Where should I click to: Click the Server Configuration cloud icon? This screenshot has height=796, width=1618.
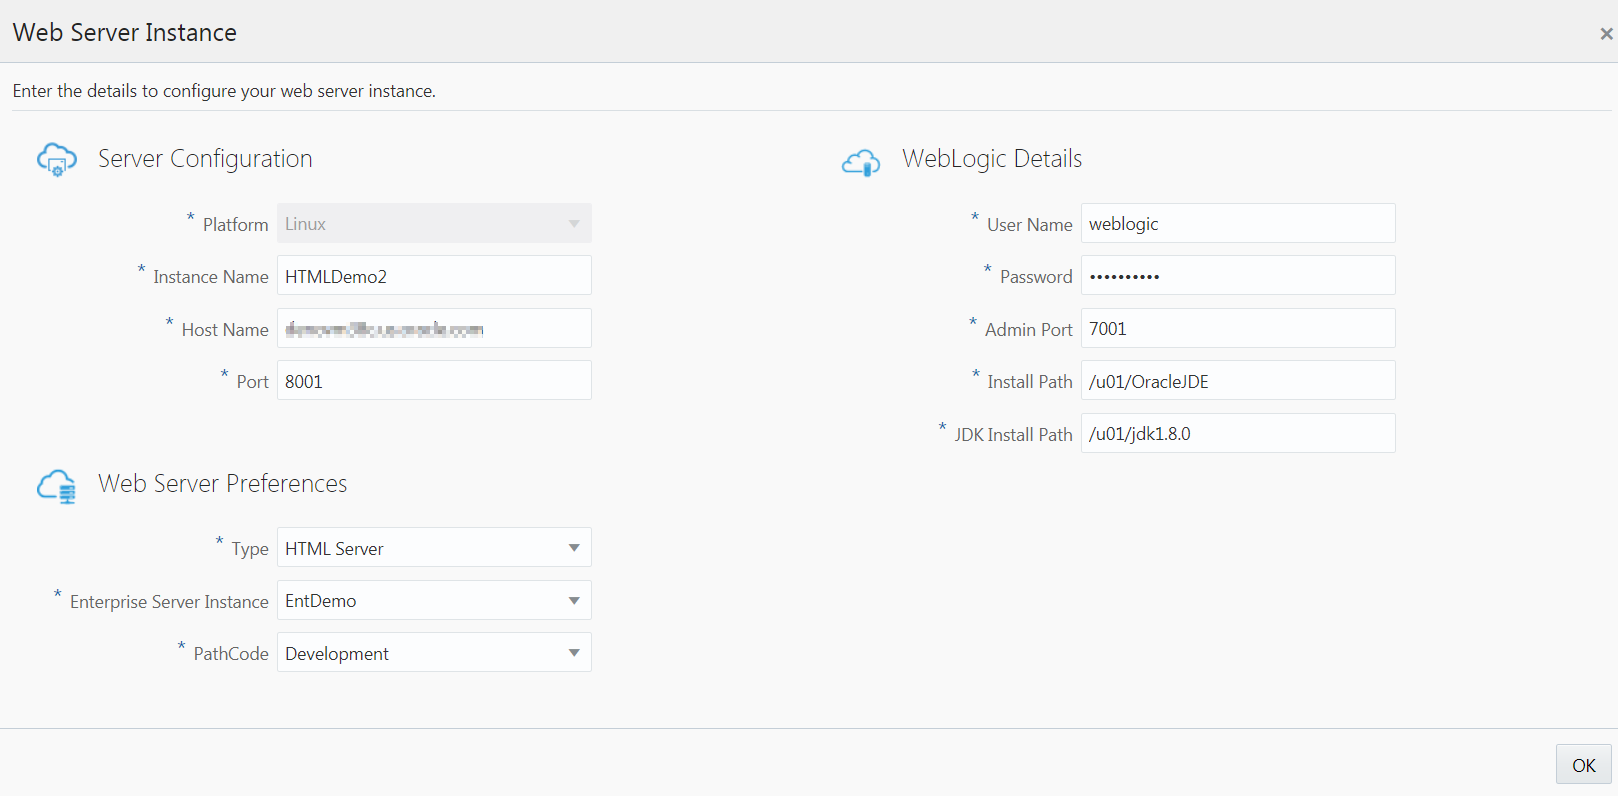57,159
